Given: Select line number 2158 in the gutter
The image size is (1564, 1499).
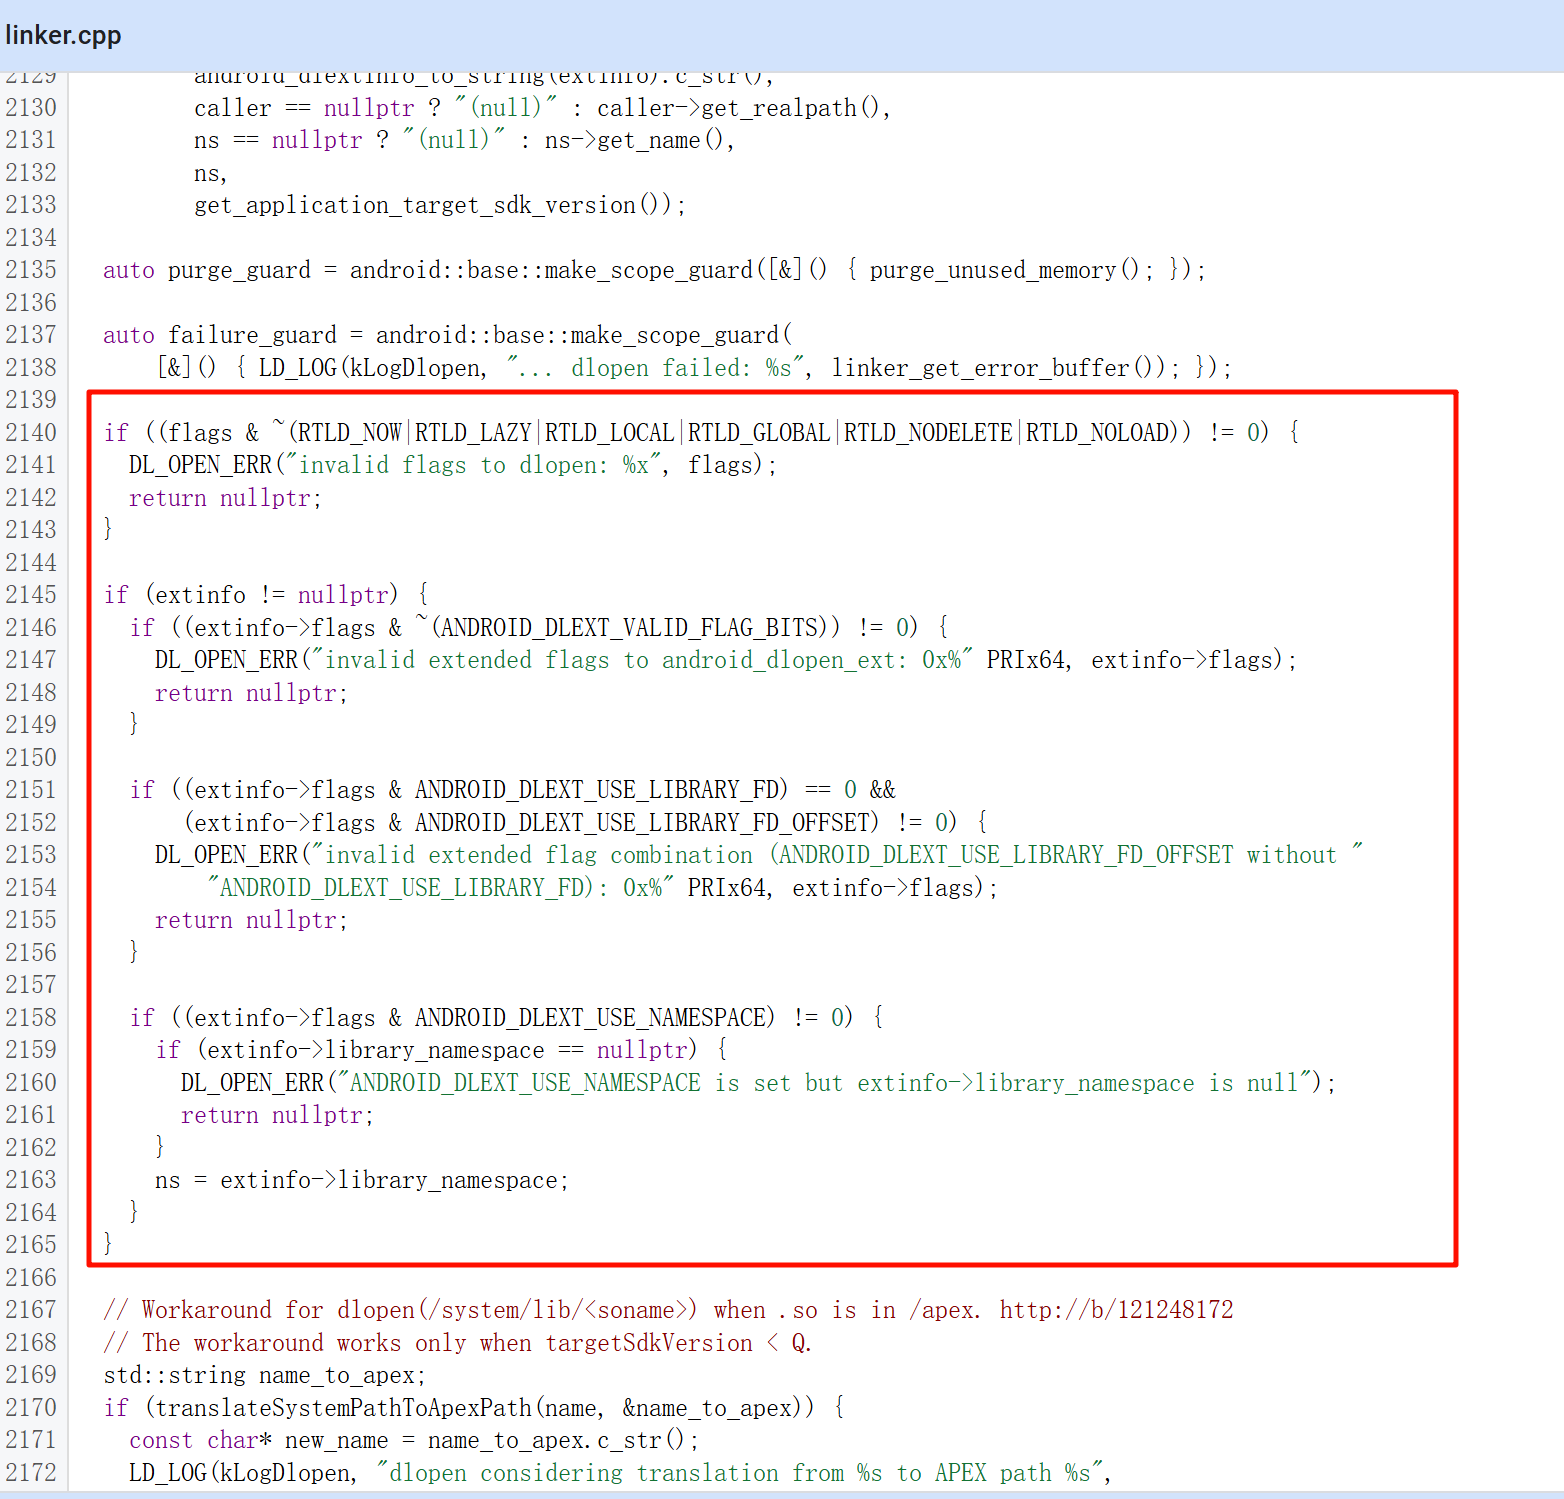Looking at the screenshot, I should (31, 1017).
